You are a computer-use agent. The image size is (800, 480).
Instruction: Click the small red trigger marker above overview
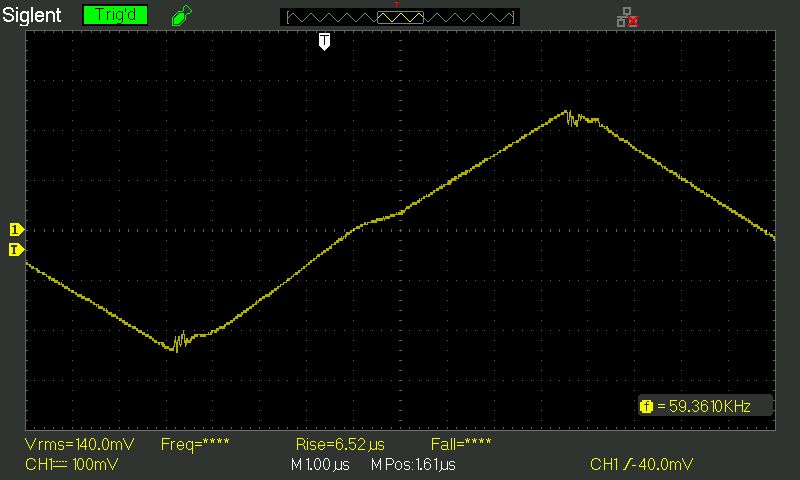tap(396, 4)
